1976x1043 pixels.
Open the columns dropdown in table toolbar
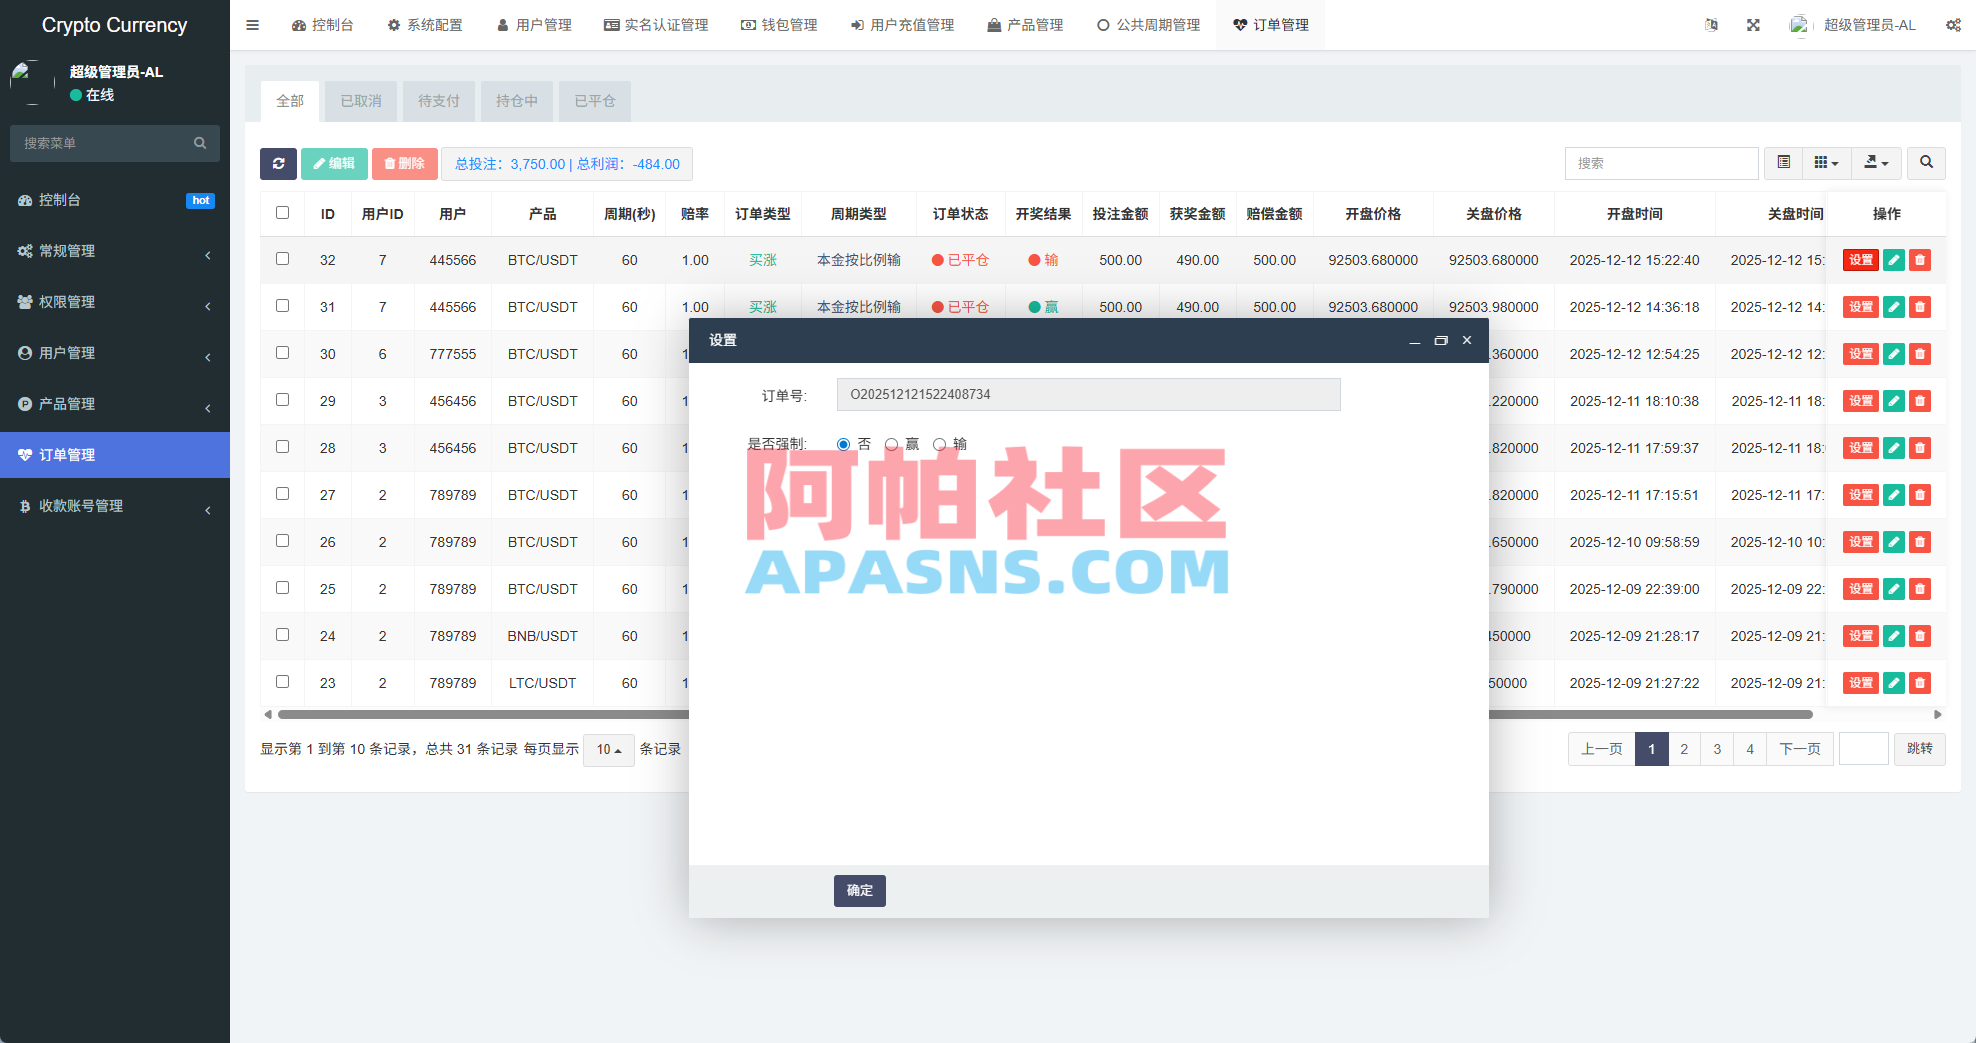tap(1826, 163)
